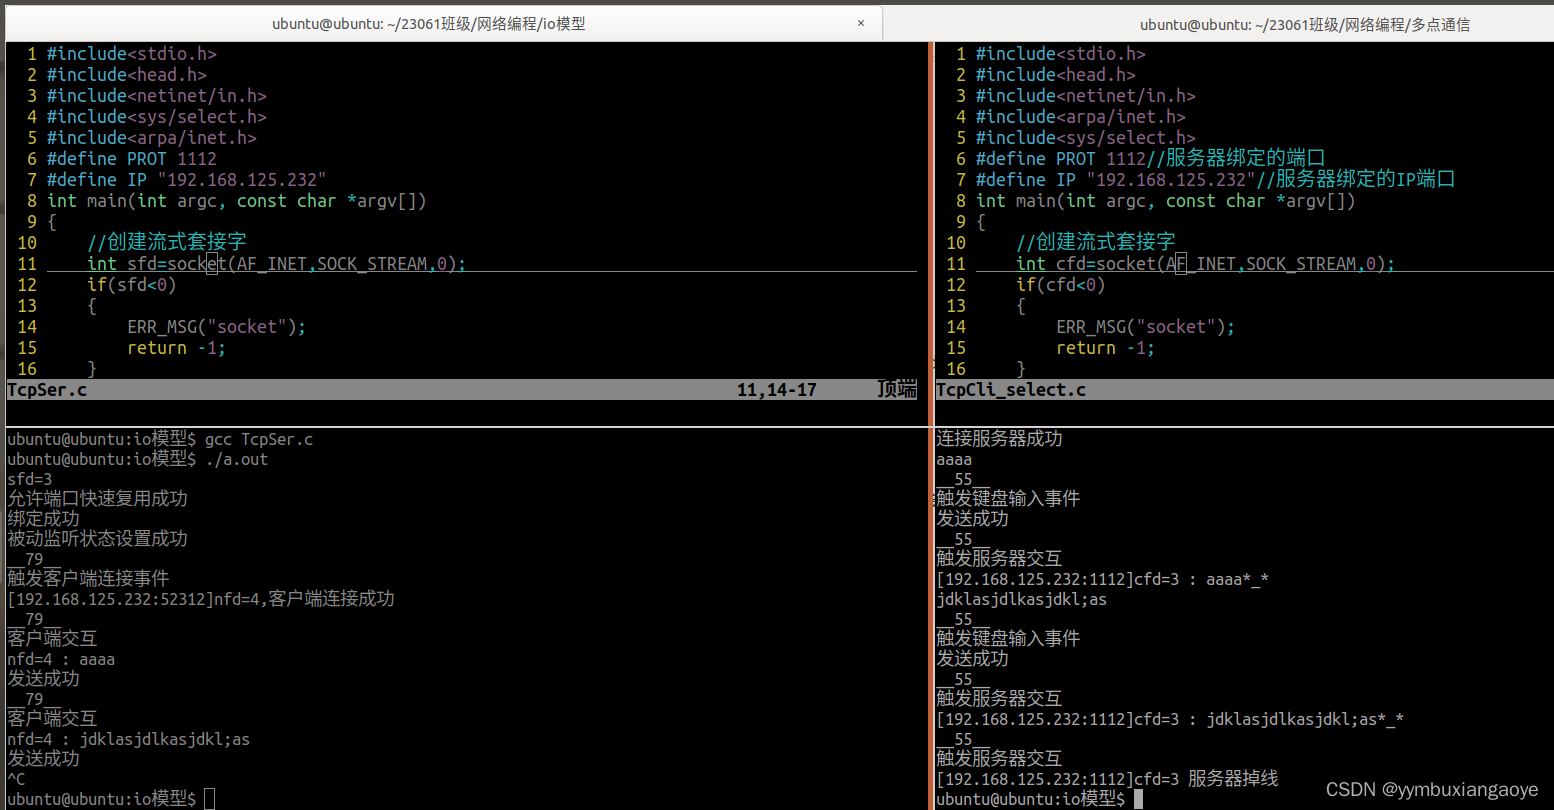
Task: Click the typed aaaa line in client terminal
Action: (954, 459)
